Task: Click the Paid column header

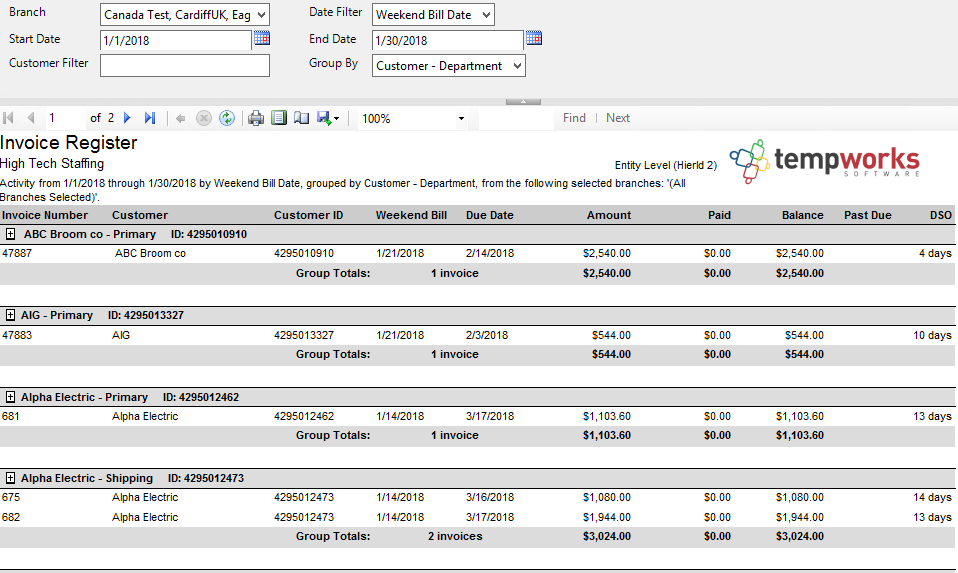Action: (719, 215)
